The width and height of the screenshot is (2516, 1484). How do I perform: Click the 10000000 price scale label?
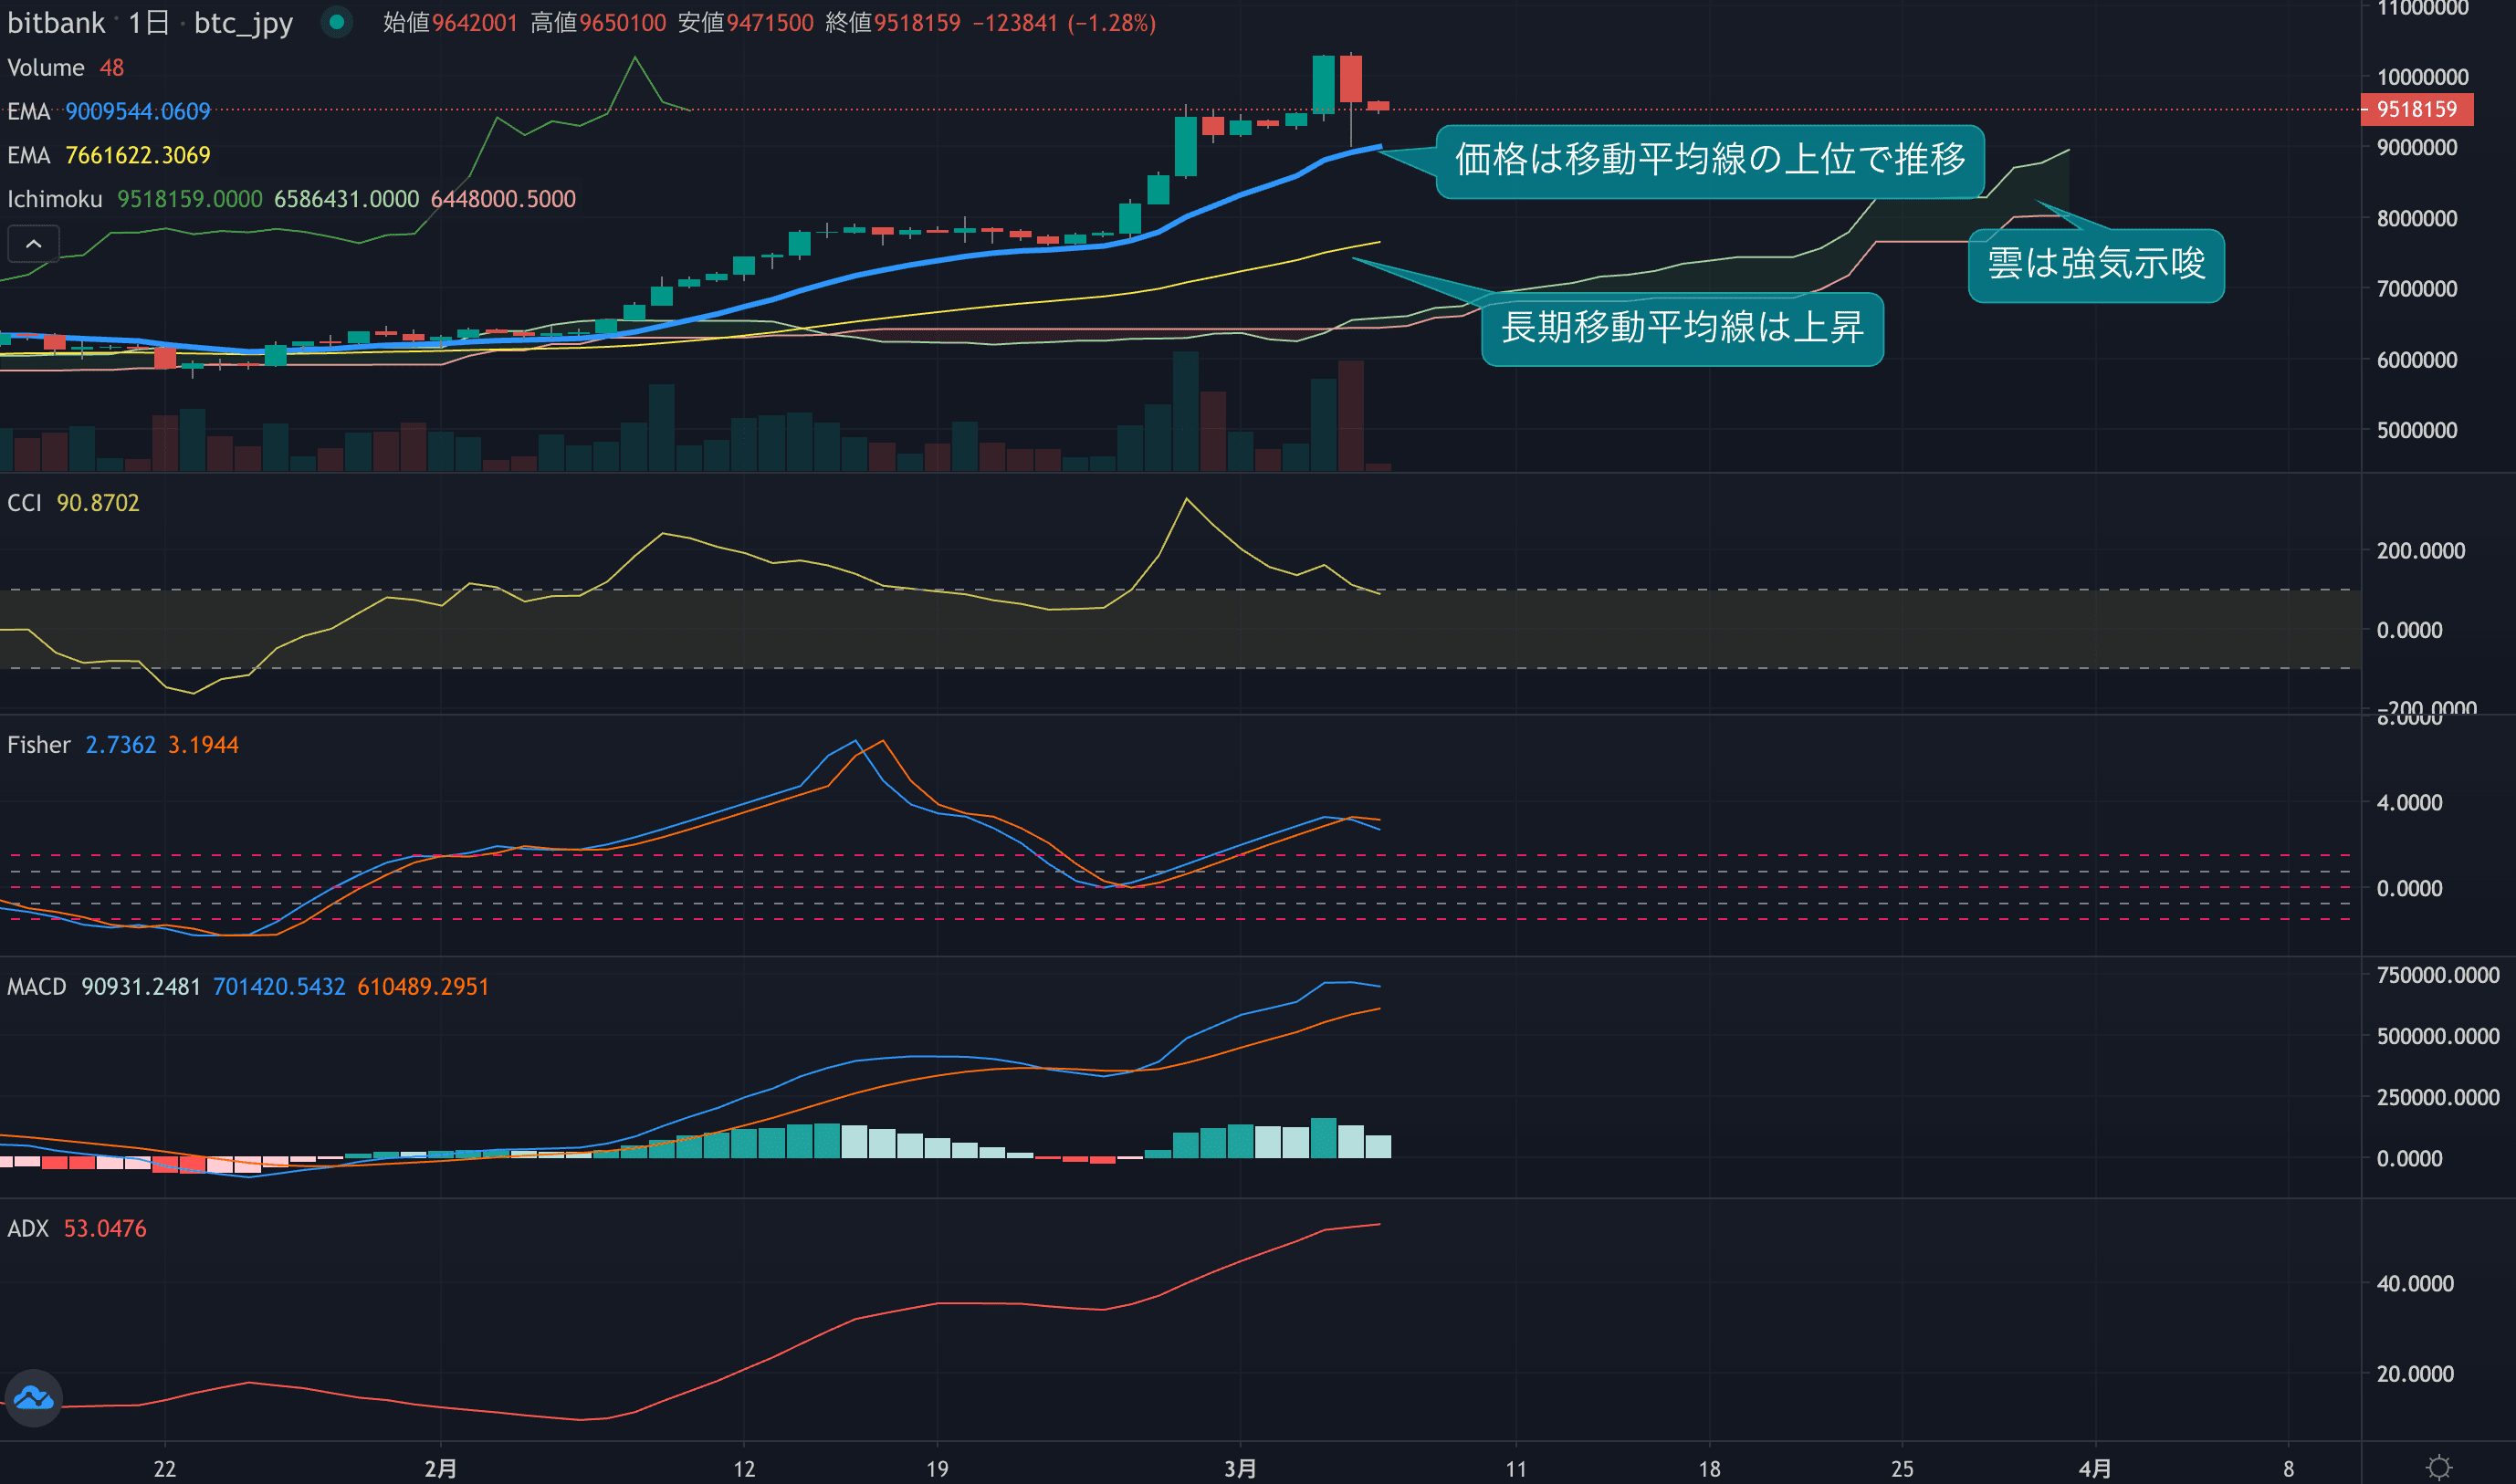[2422, 77]
